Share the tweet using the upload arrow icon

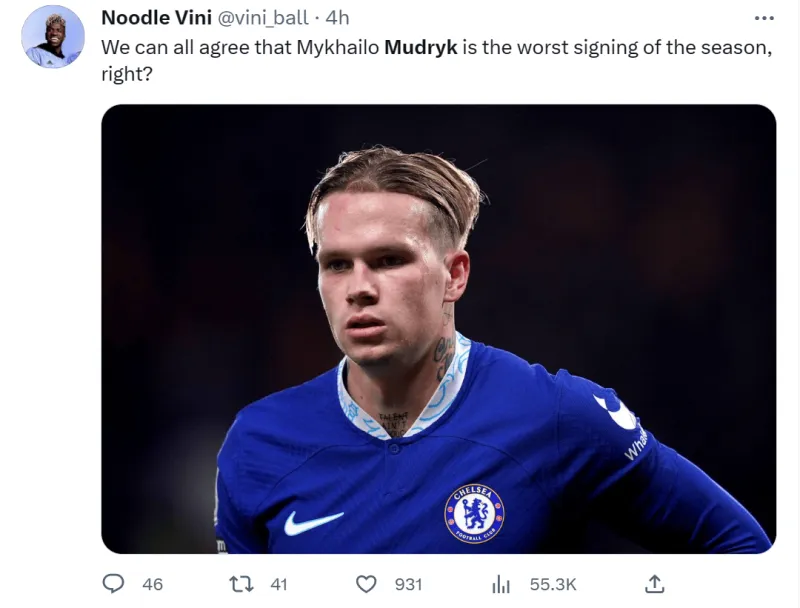[x=654, y=584]
